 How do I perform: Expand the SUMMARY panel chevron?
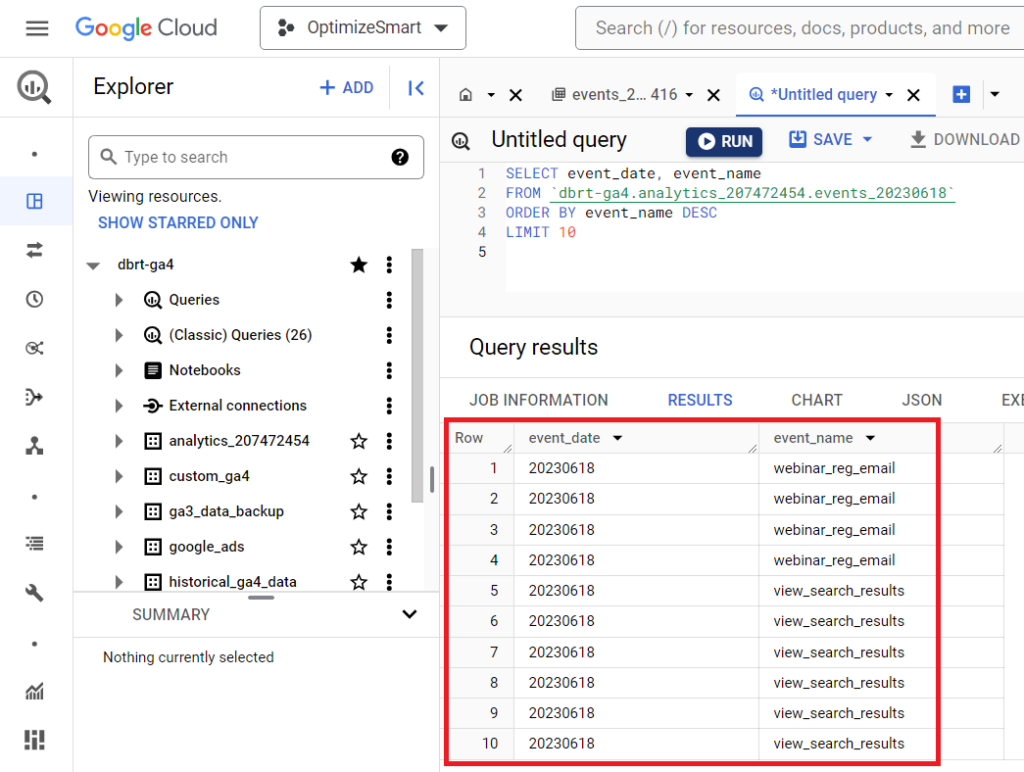408,614
